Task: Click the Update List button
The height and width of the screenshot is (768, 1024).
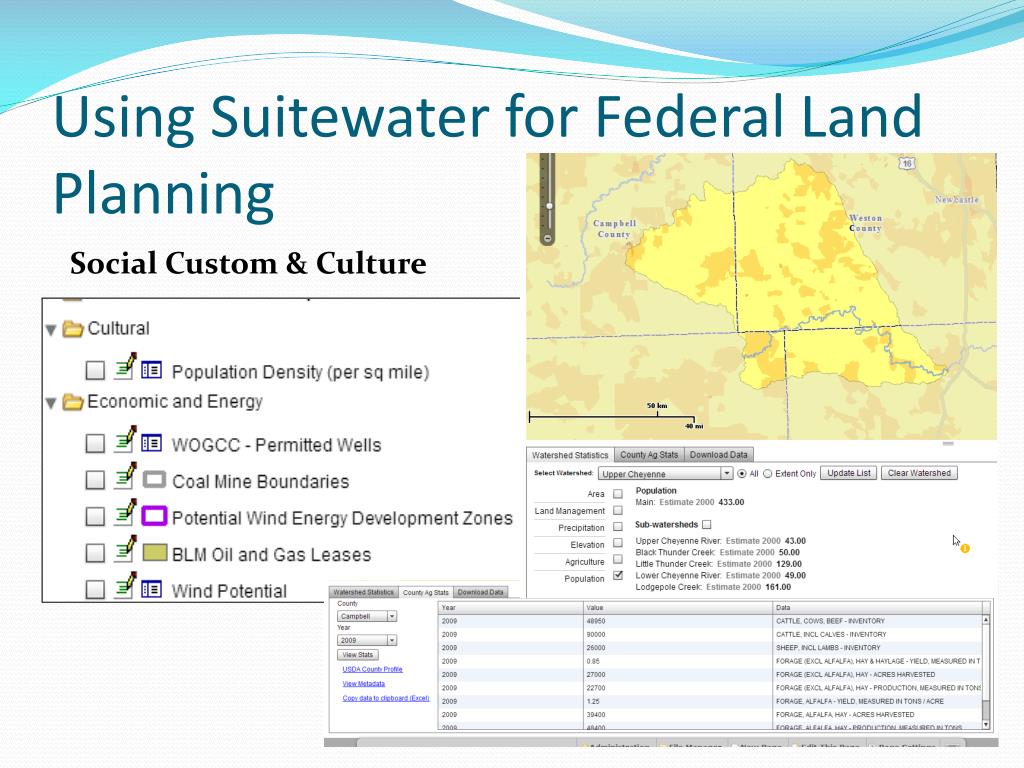Action: [x=849, y=473]
